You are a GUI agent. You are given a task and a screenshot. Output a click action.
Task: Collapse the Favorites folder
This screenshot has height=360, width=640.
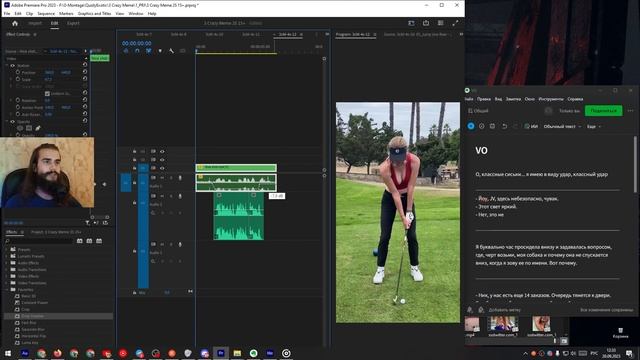pos(7,289)
